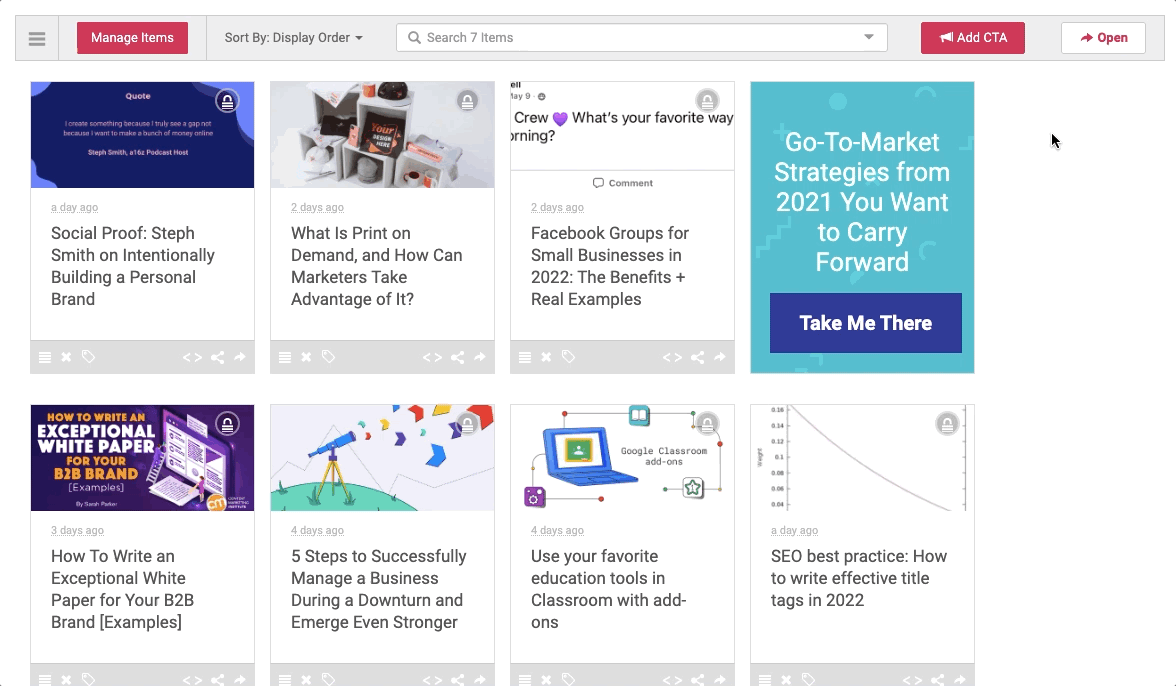Click the Take Me There CTA button
Viewport: 1176px width, 686px height.
coord(866,323)
